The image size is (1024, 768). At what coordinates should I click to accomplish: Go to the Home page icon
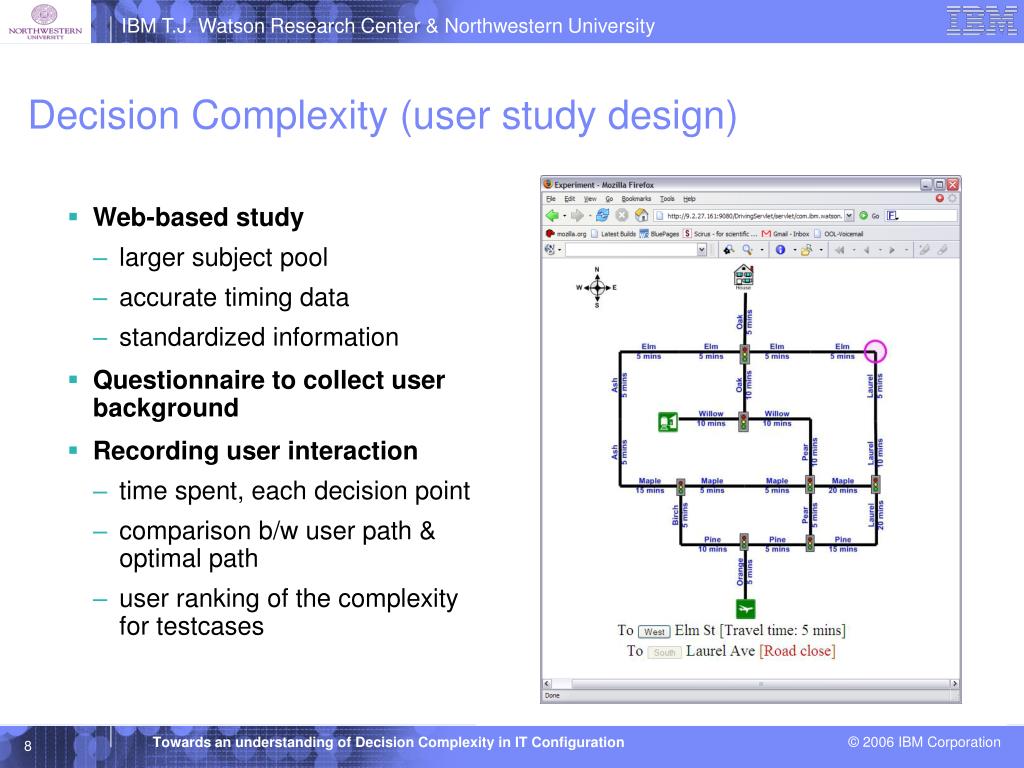tap(641, 215)
